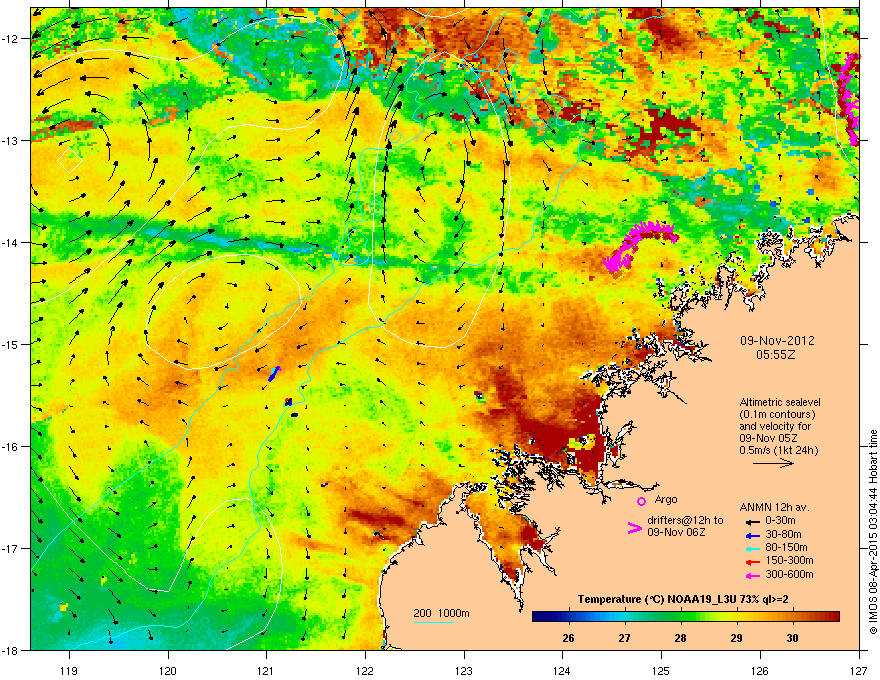This screenshot has height=680, width=880.
Task: Click the '124' longitude axis label
Action: (563, 670)
